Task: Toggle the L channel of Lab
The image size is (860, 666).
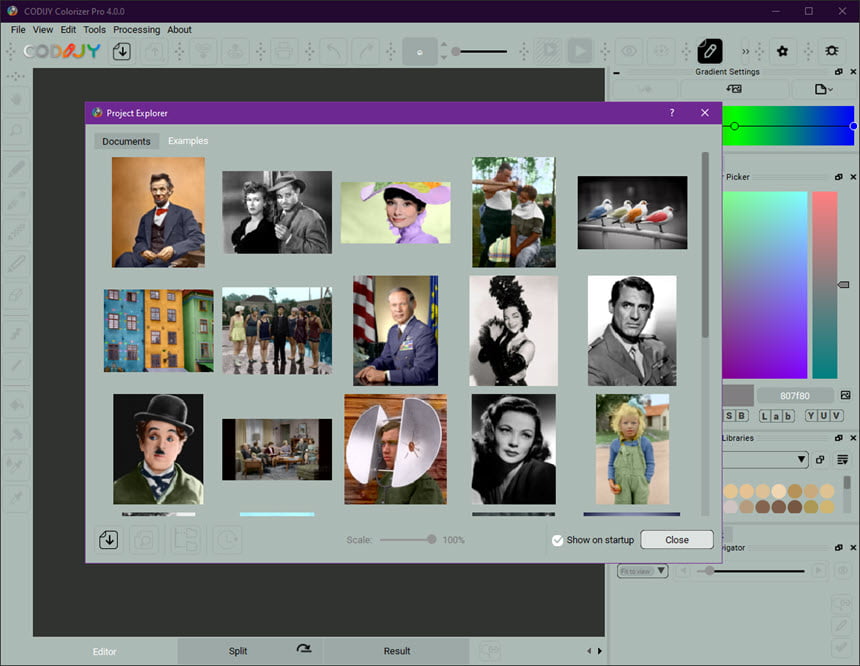Action: 764,416
